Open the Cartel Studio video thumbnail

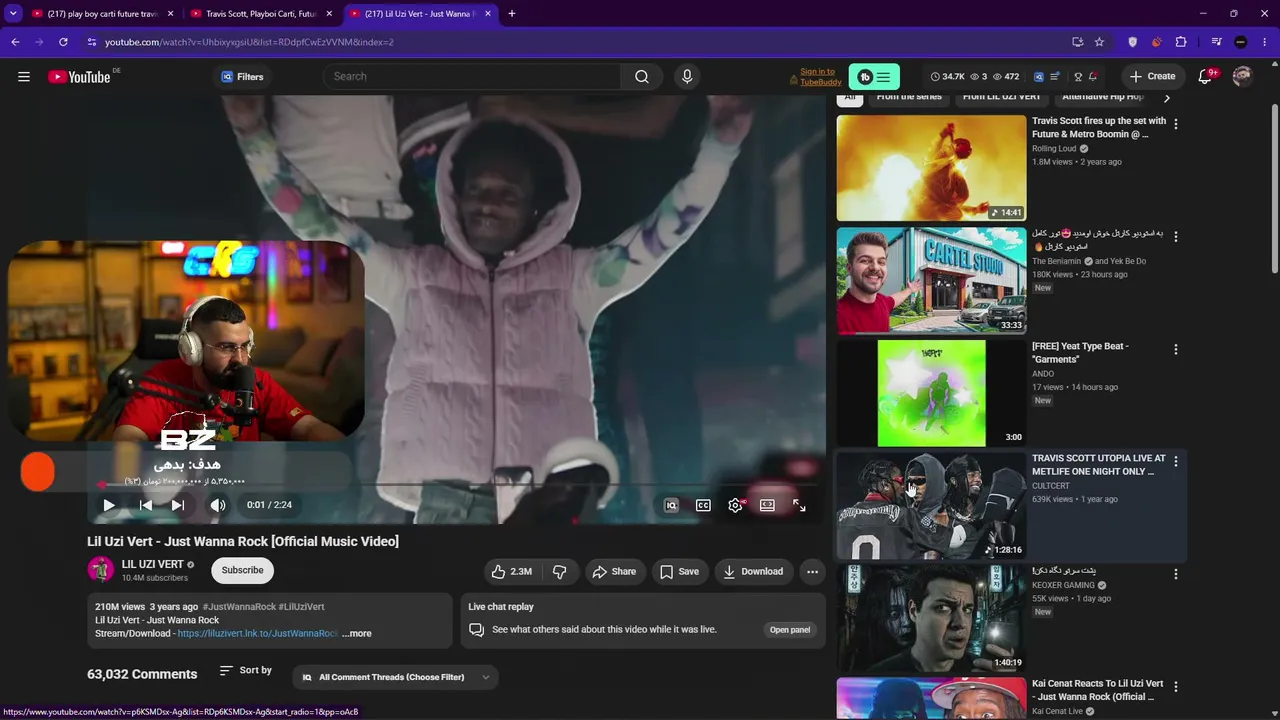pos(931,281)
